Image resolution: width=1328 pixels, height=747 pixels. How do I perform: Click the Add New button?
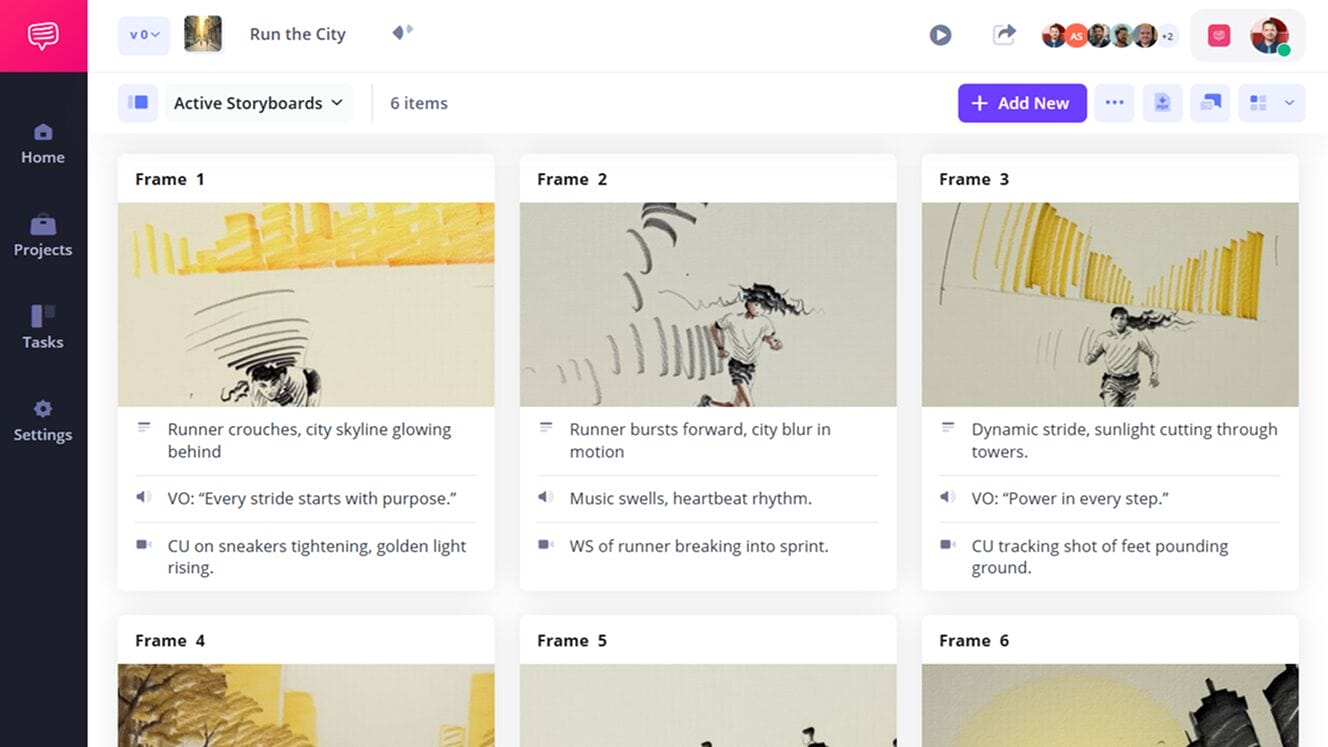(x=1022, y=103)
